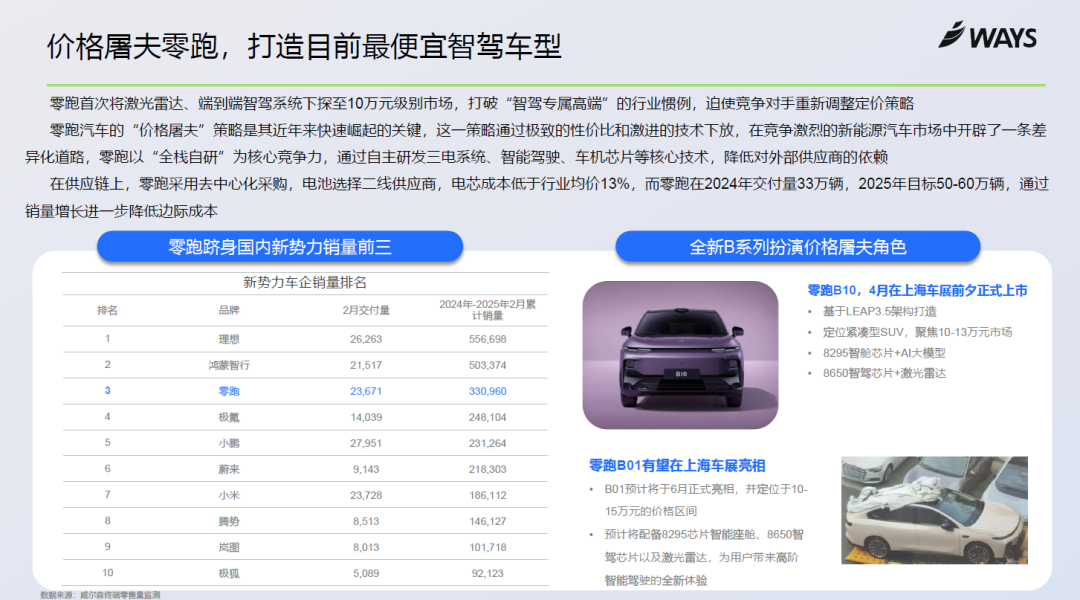The width and height of the screenshot is (1080, 600).
Task: Click the column header 排名
Action: pyautogui.click(x=107, y=310)
